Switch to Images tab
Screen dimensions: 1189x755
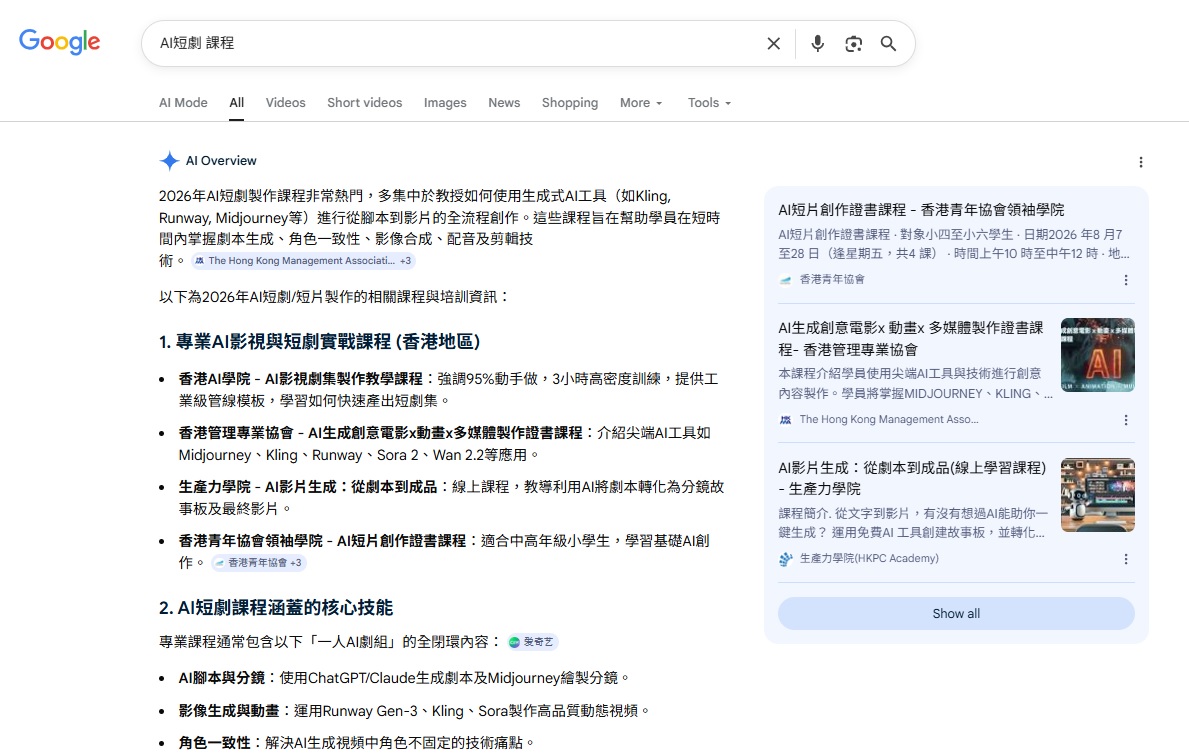point(445,102)
